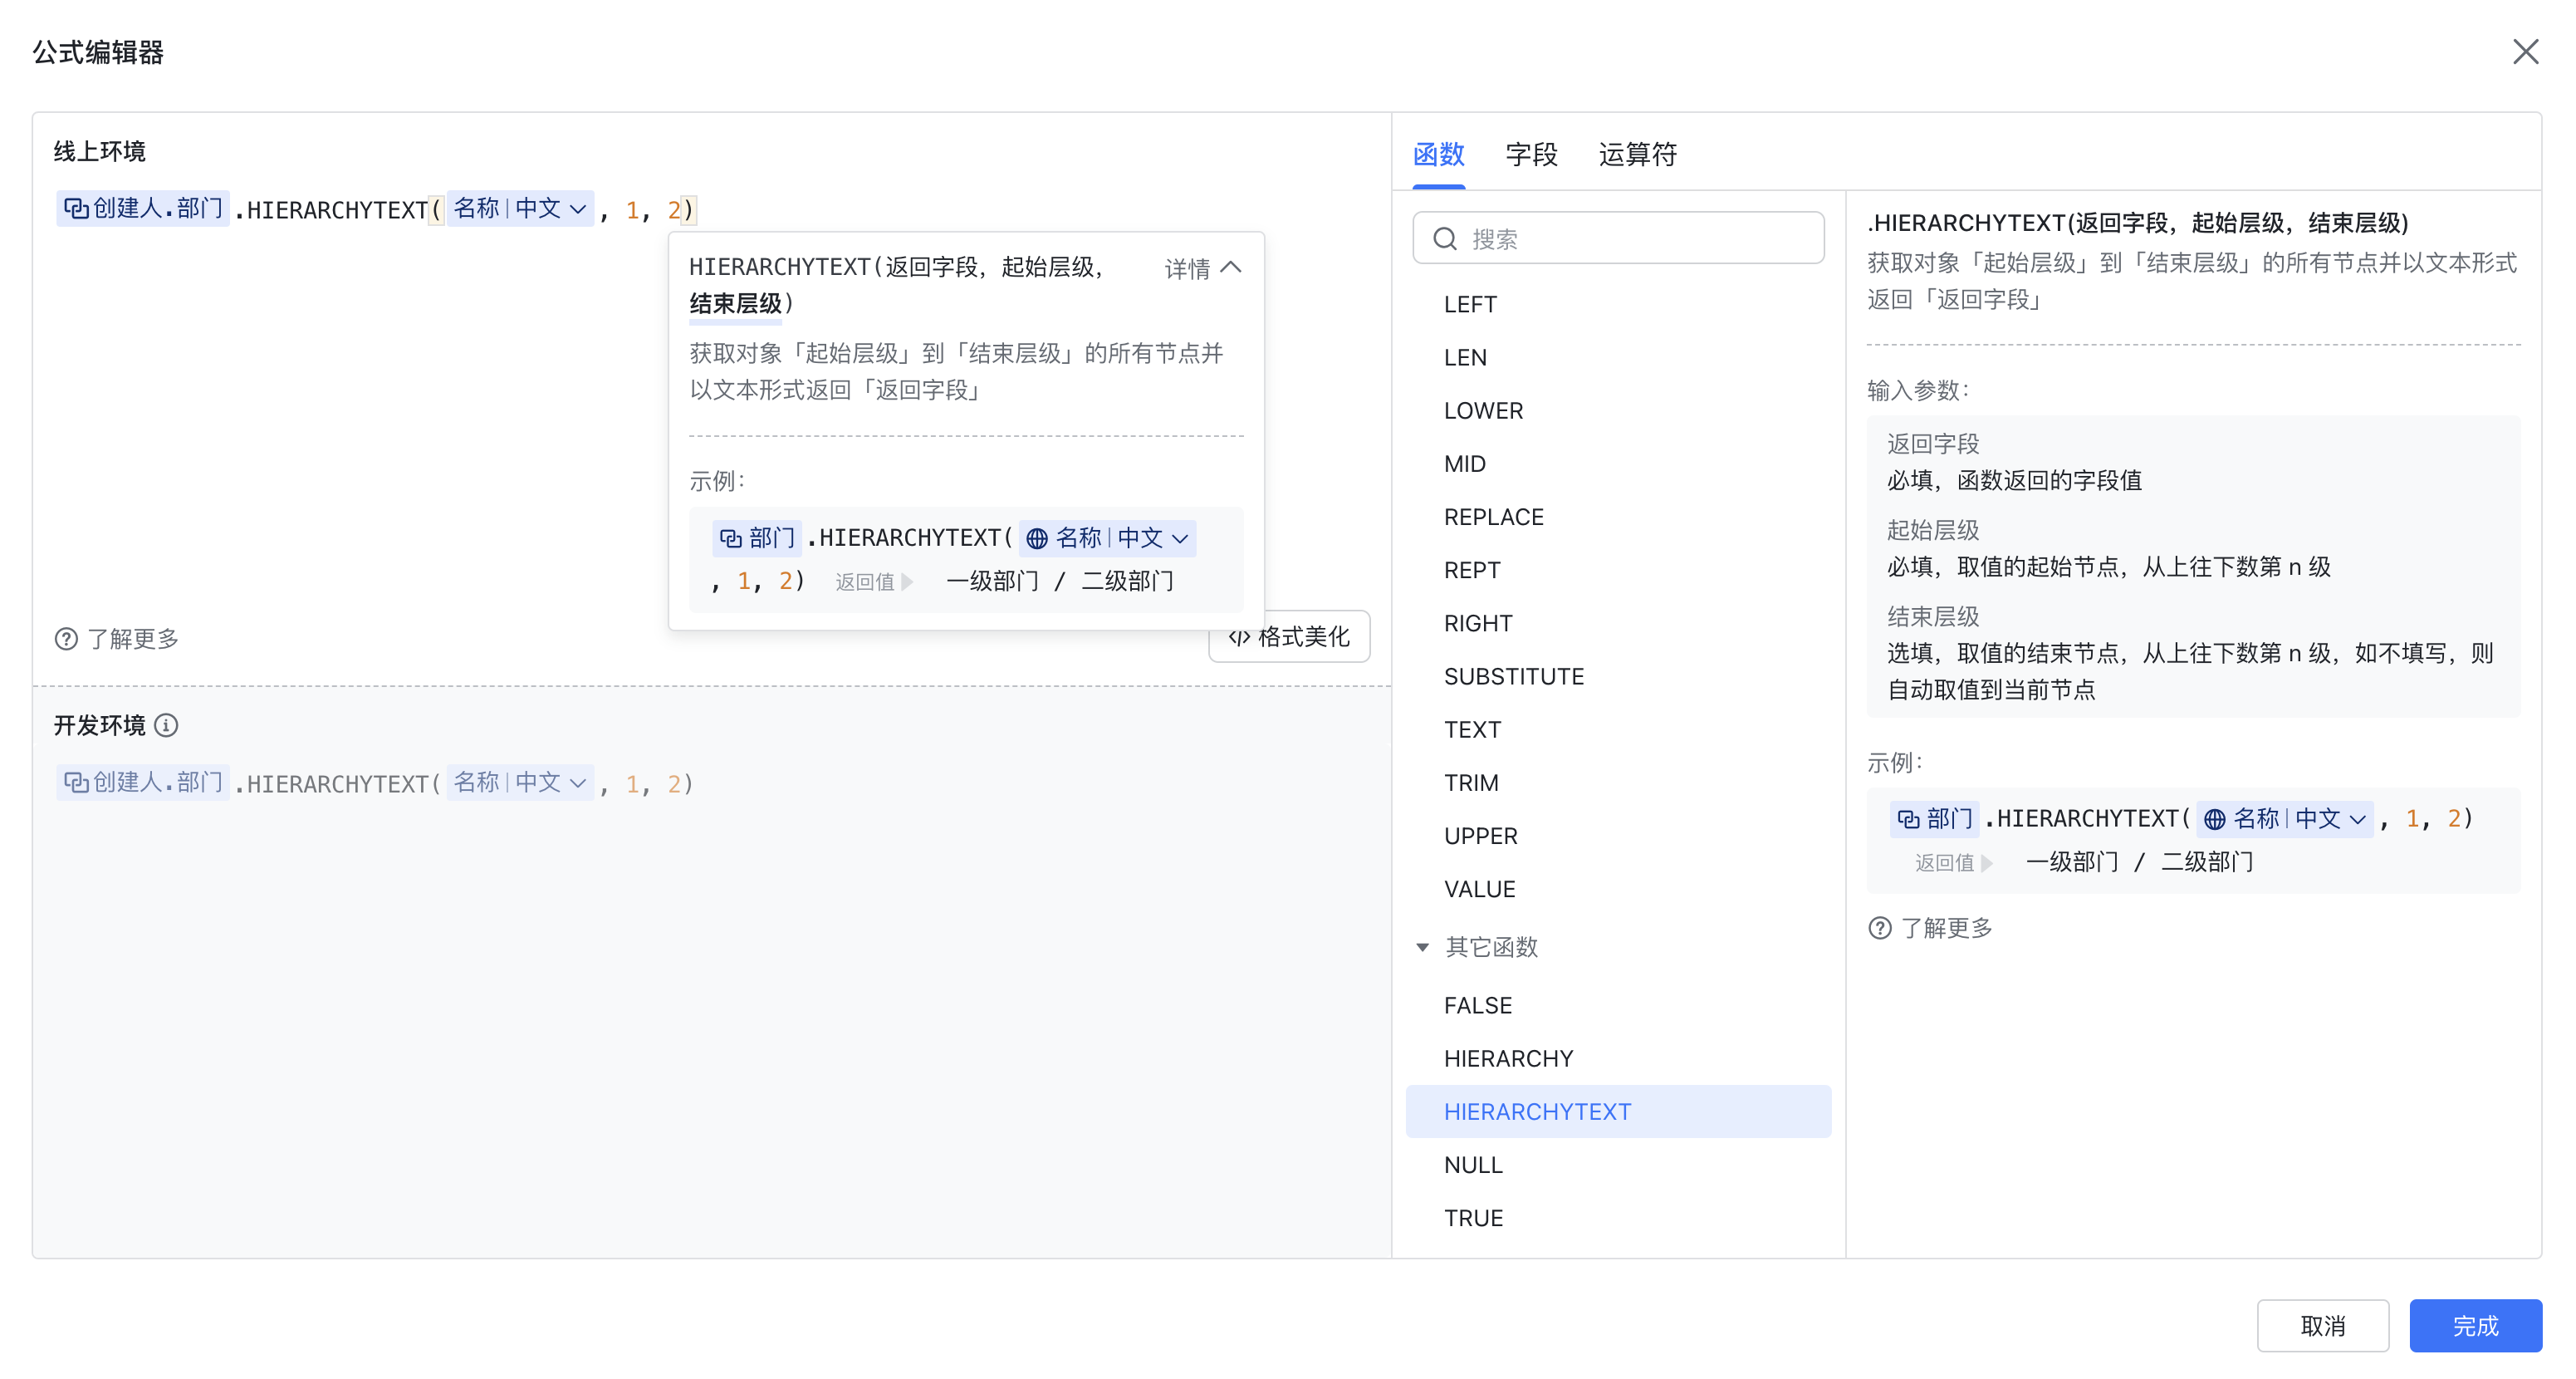The height and width of the screenshot is (1379, 2576).
Task: Open the left 了解更多 link
Action: [x=132, y=639]
